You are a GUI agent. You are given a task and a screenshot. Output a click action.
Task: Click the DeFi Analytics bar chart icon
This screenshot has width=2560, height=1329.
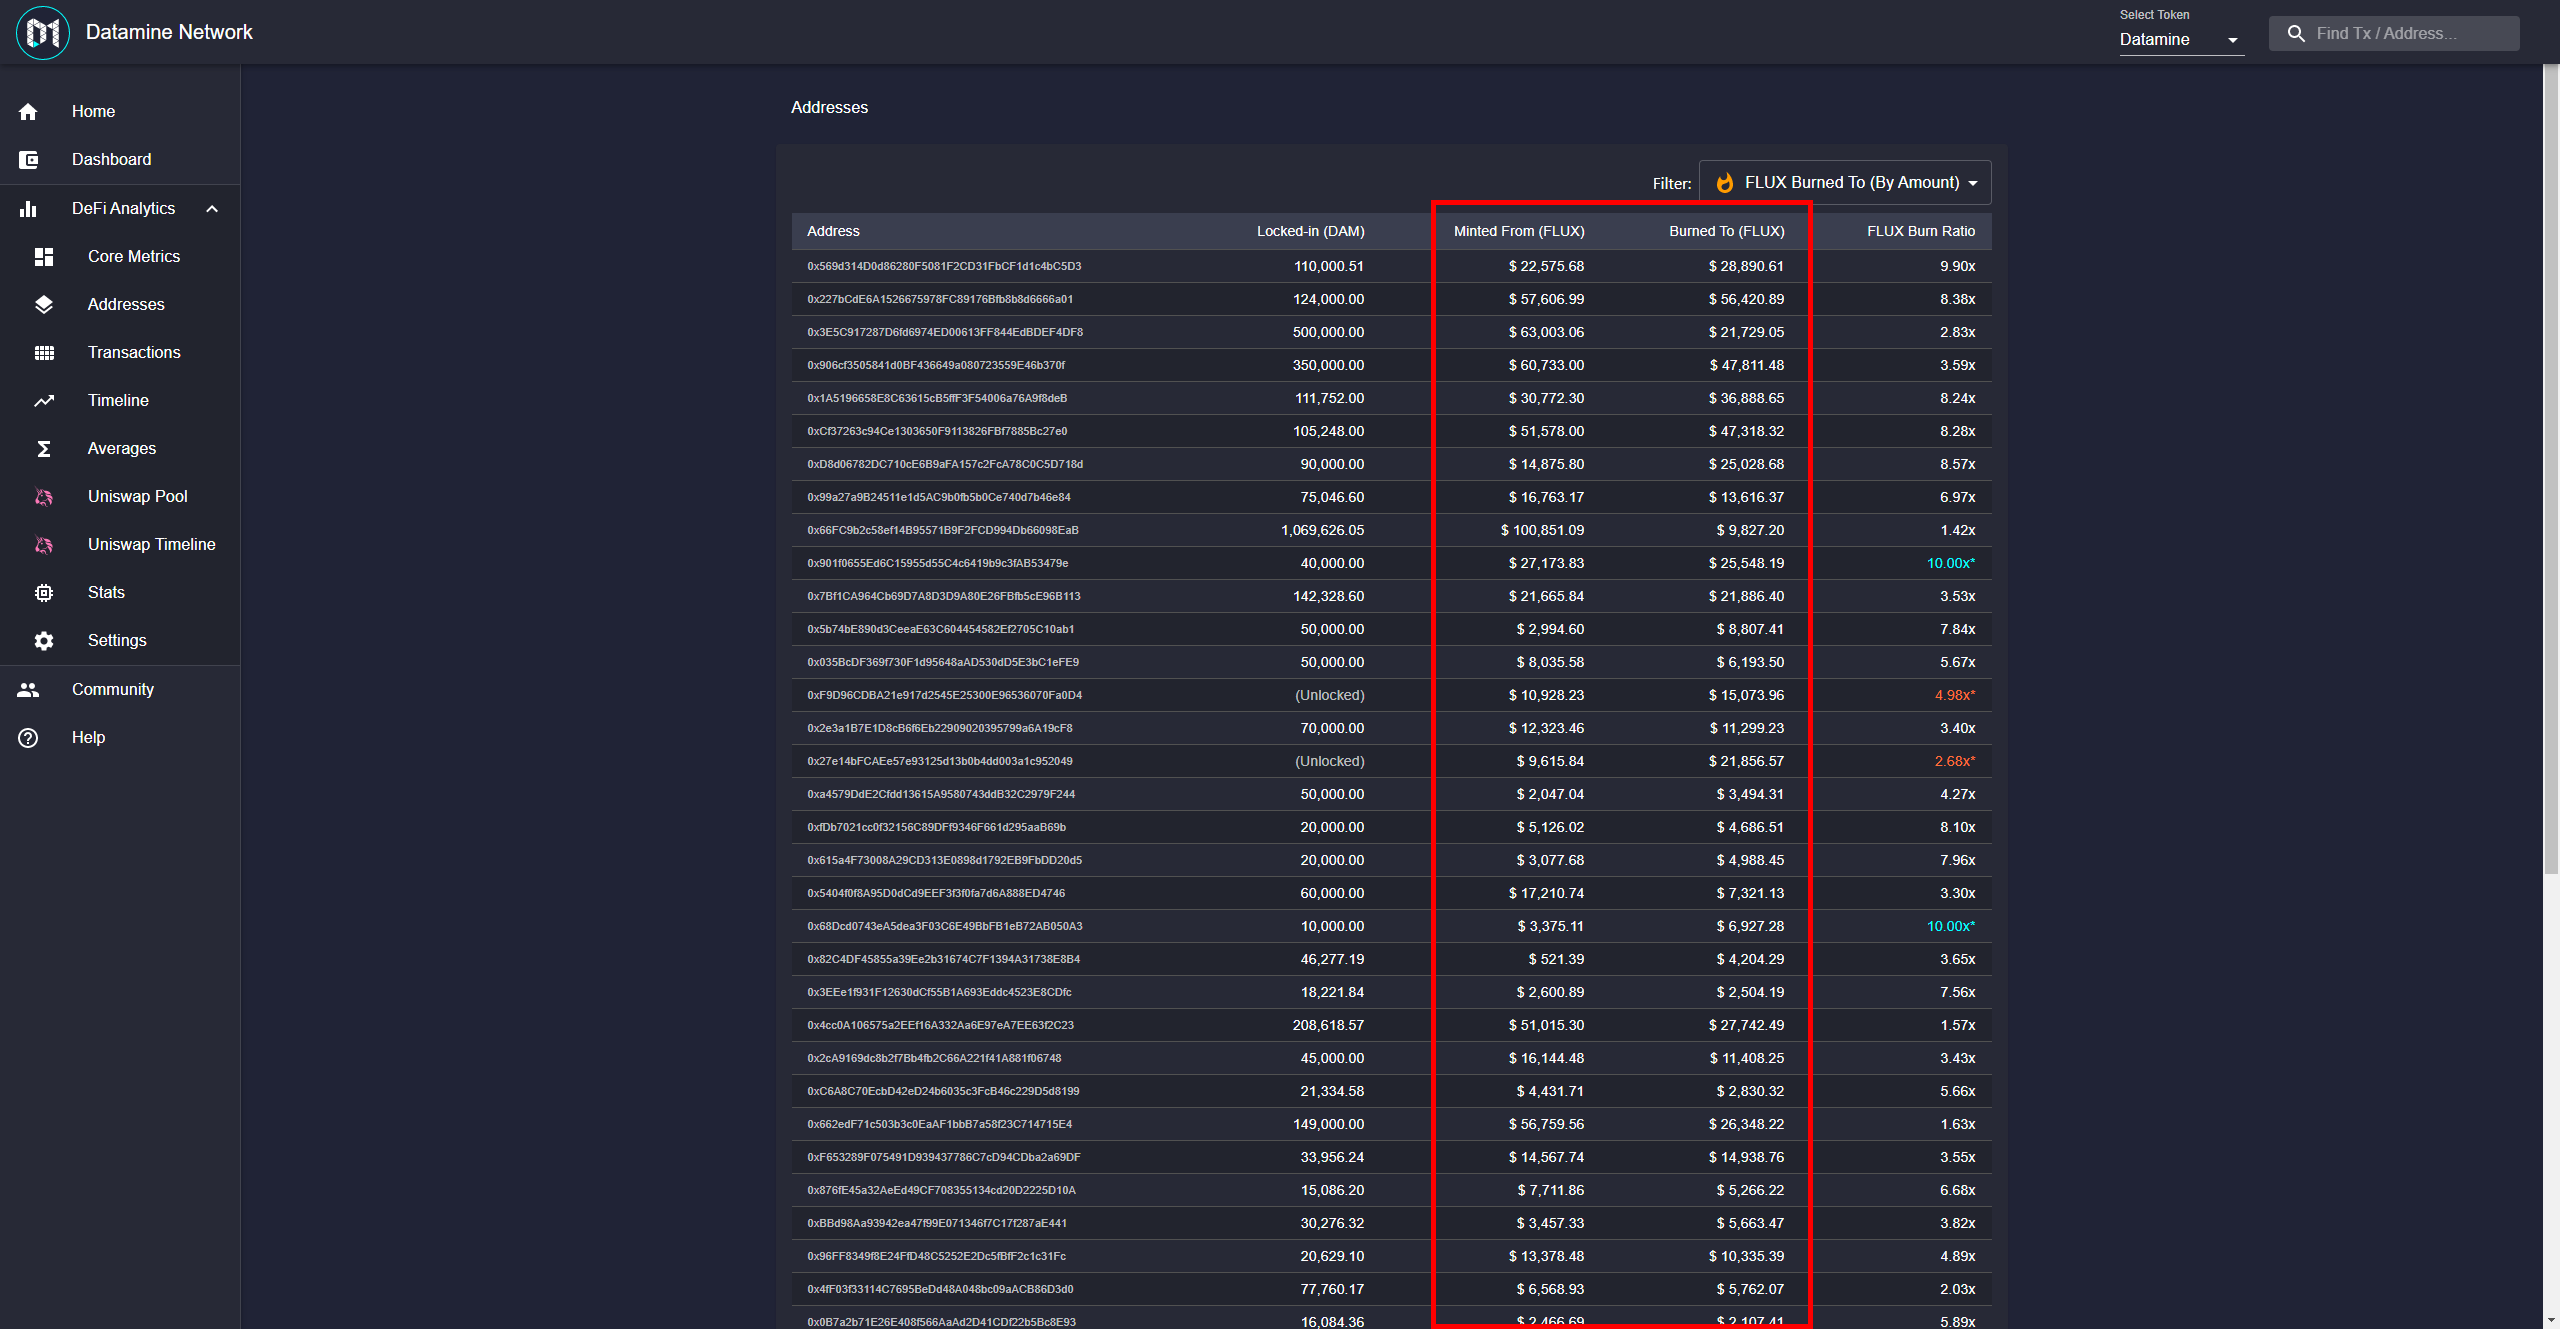pos(28,208)
